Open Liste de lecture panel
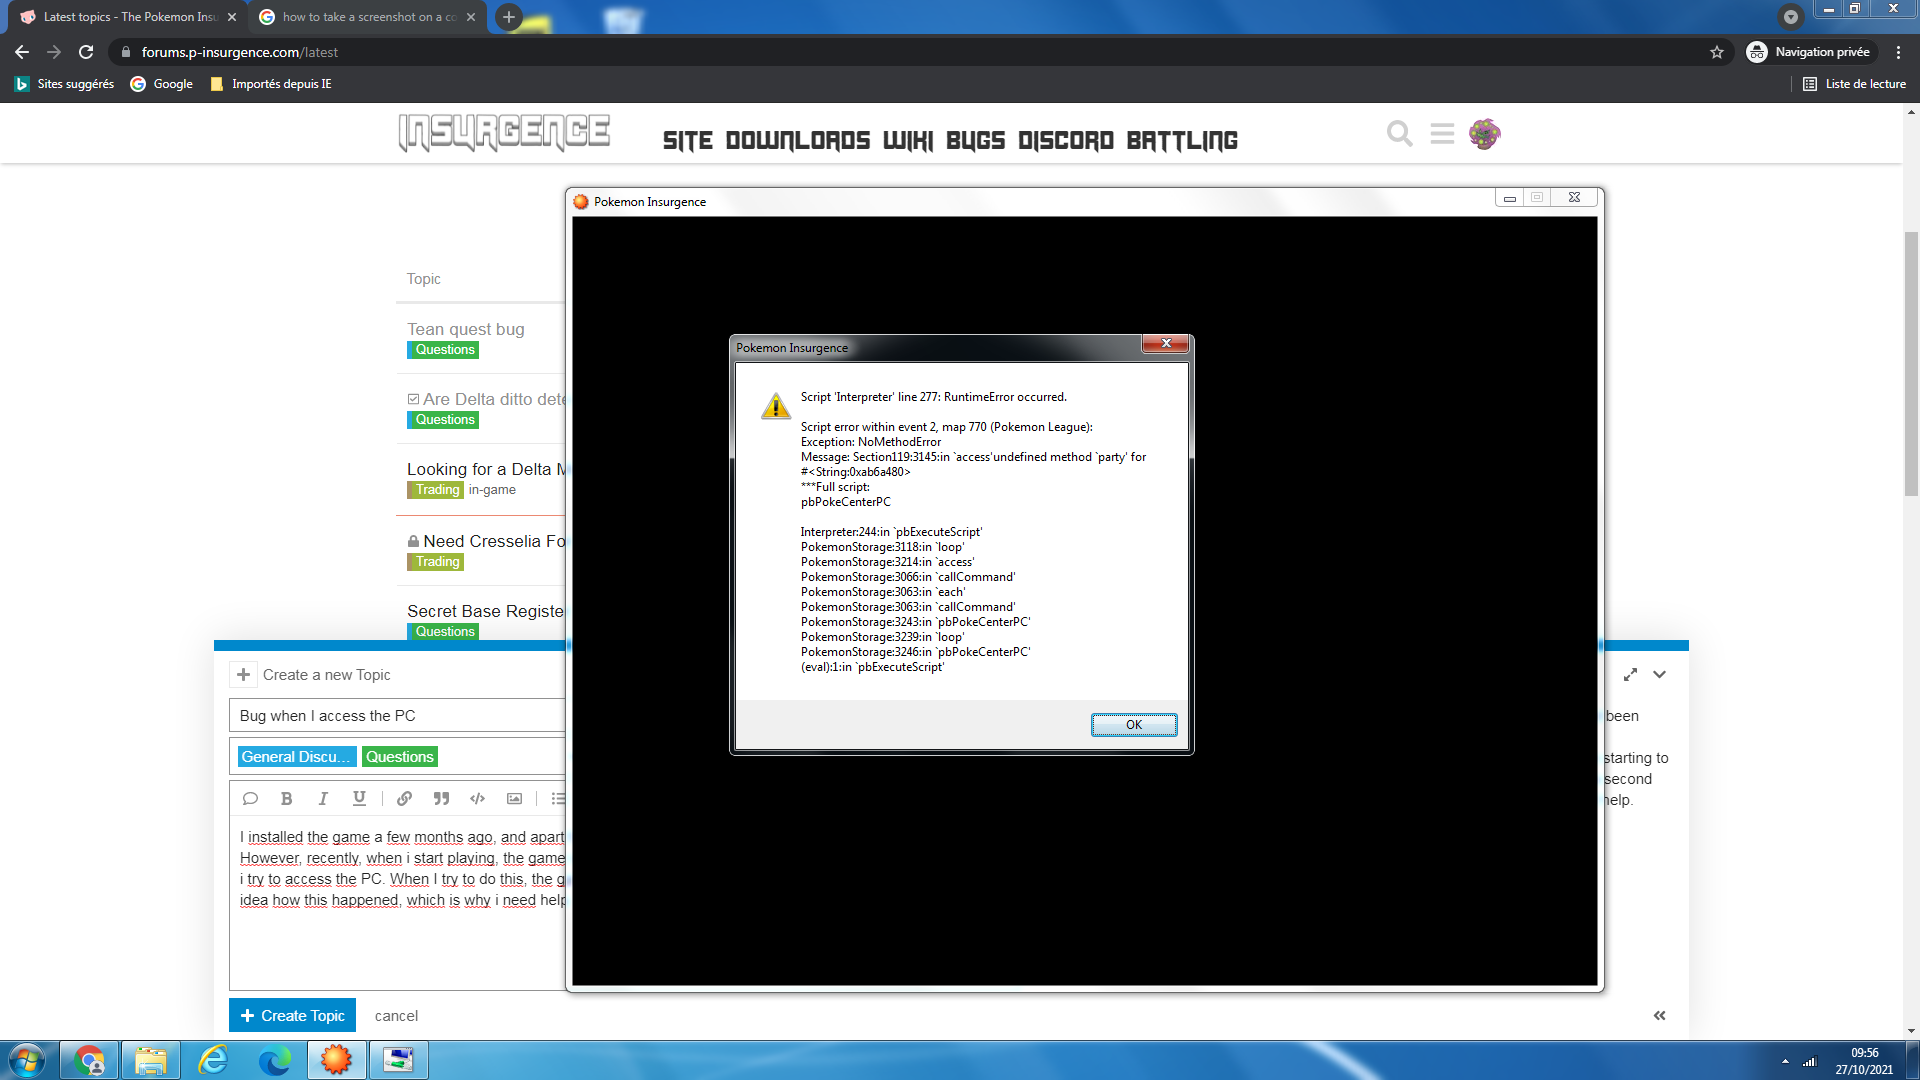 [1854, 84]
